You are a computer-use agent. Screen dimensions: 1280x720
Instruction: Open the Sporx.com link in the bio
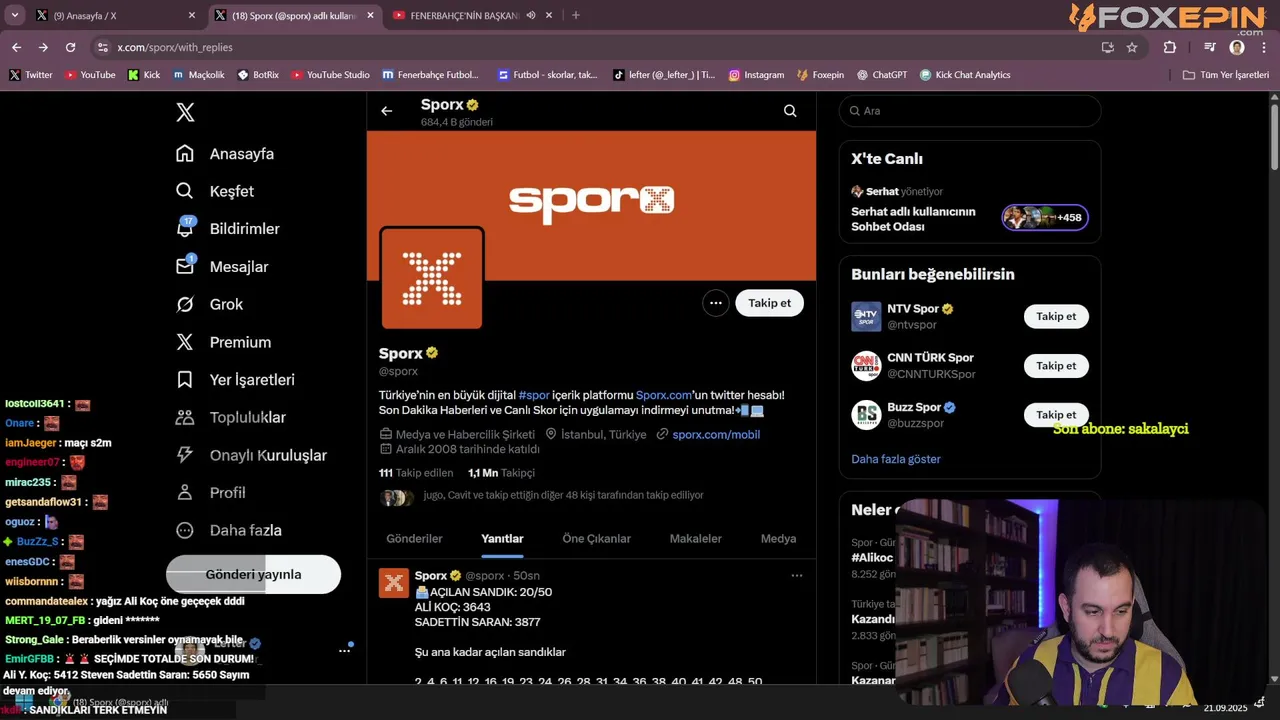click(x=663, y=395)
